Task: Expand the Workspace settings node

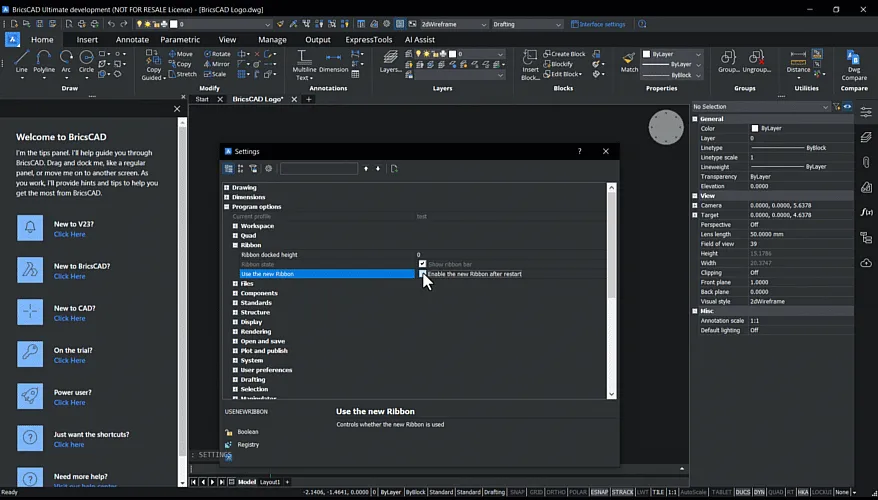Action: click(235, 226)
